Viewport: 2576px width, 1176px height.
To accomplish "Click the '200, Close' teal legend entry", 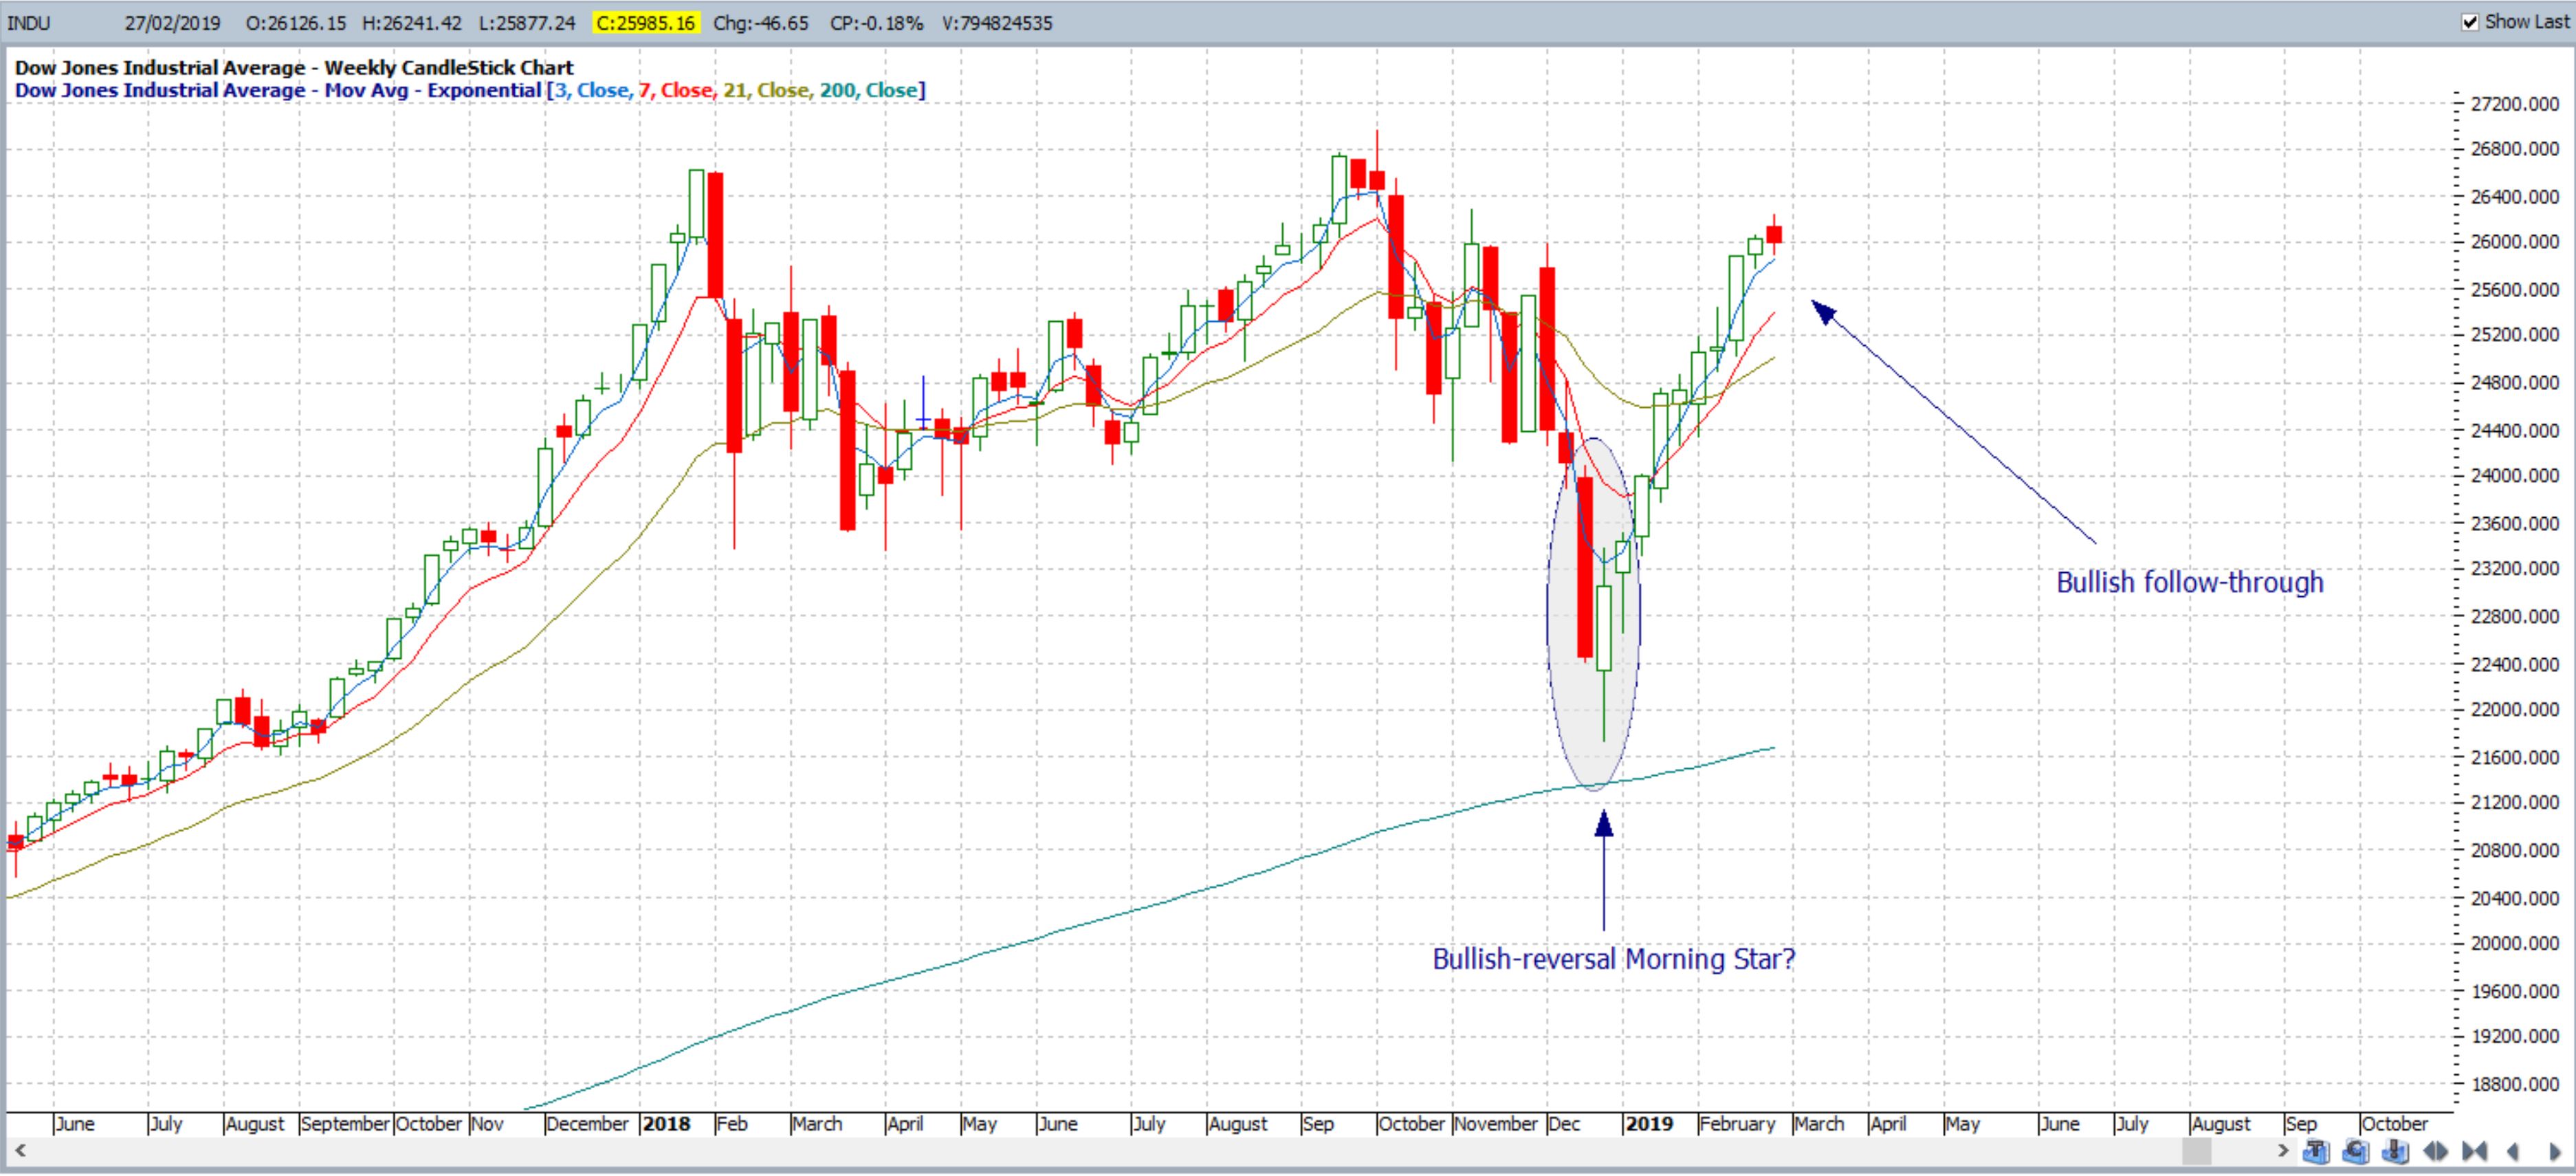I will pyautogui.click(x=869, y=90).
